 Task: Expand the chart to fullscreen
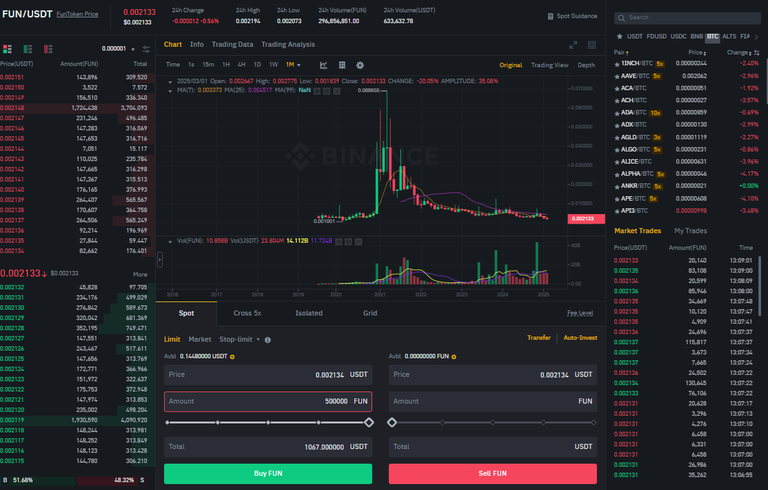pyautogui.click(x=573, y=45)
